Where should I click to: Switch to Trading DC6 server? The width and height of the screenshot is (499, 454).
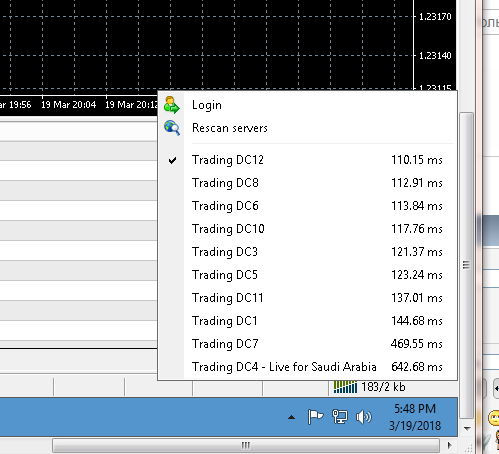click(x=307, y=206)
